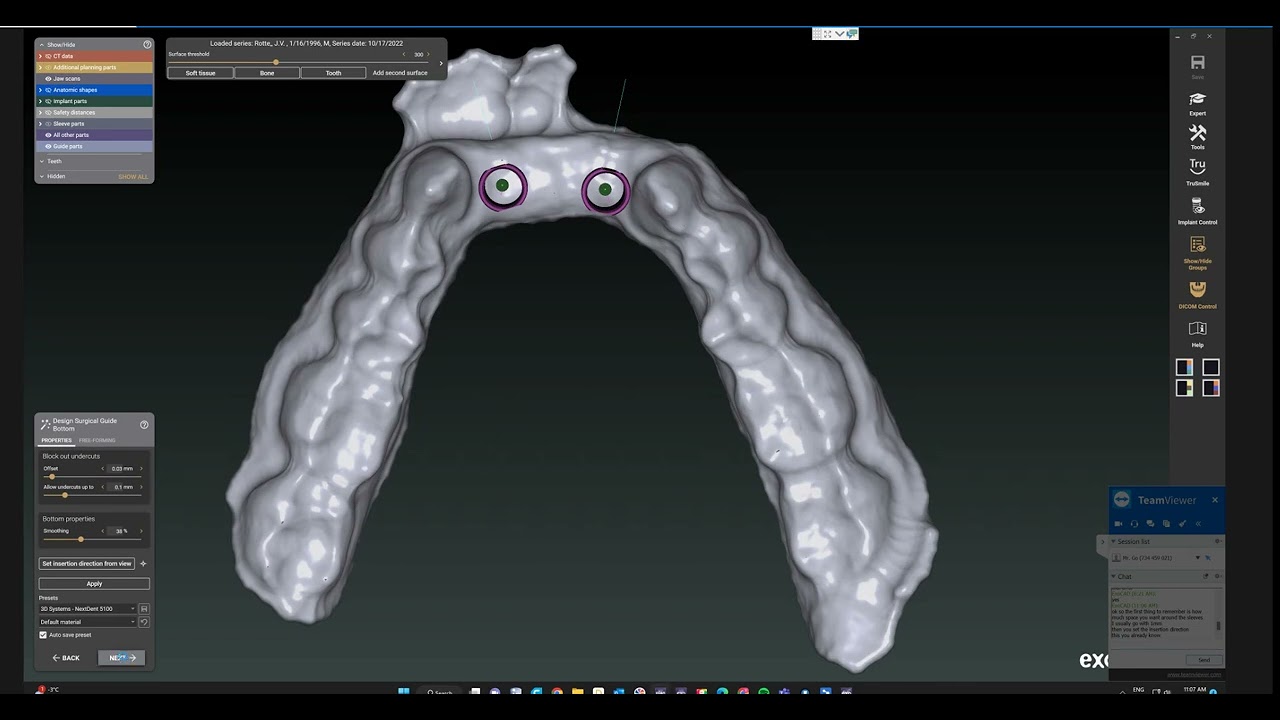The height and width of the screenshot is (720, 1280).
Task: Open the Help book icon
Action: click(x=1197, y=328)
